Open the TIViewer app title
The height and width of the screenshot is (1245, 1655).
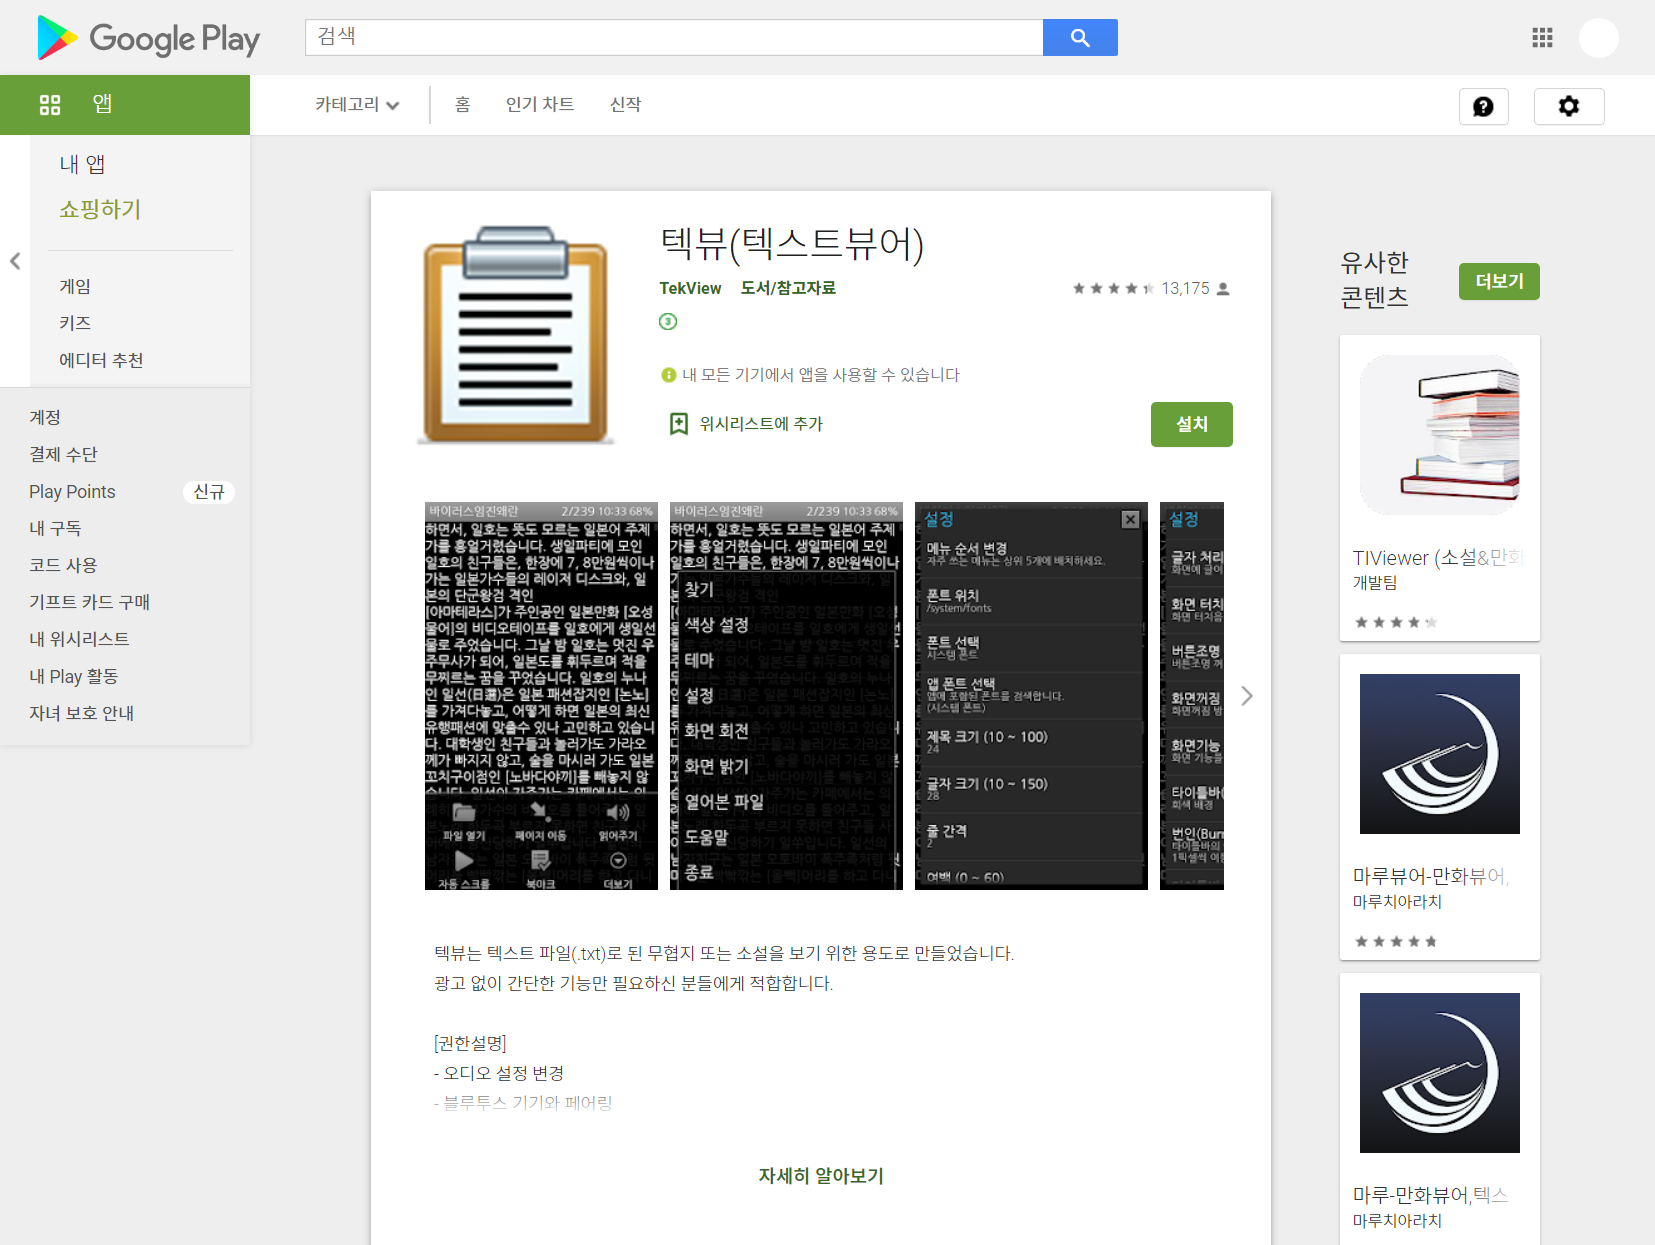(x=1437, y=558)
